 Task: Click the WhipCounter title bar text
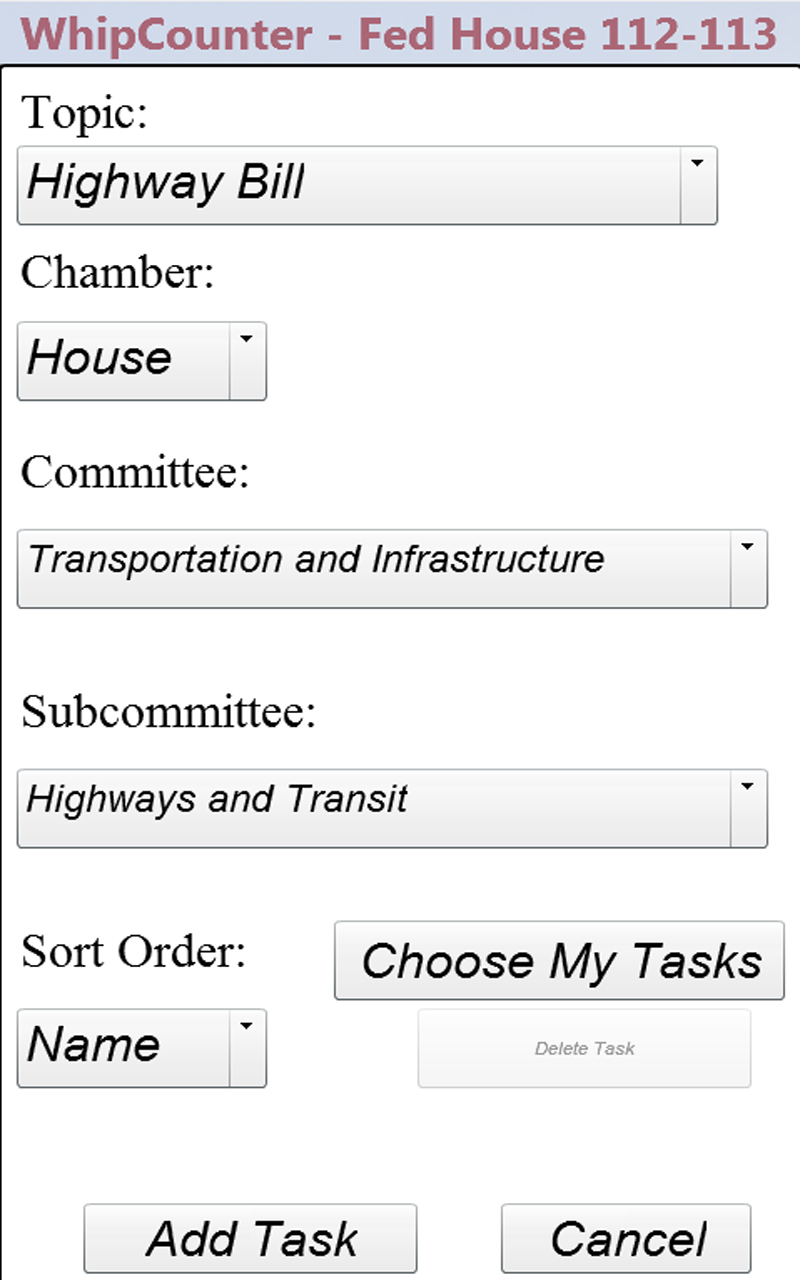pos(400,33)
